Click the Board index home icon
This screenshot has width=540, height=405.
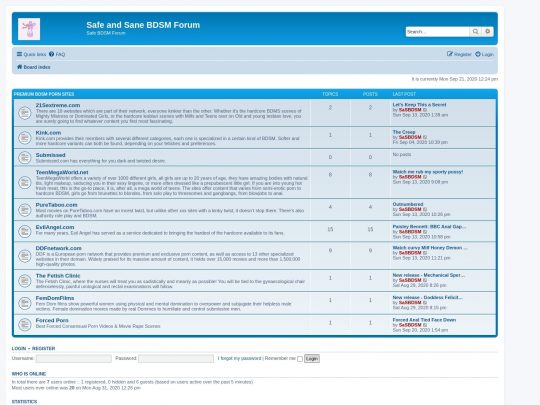pos(20,67)
